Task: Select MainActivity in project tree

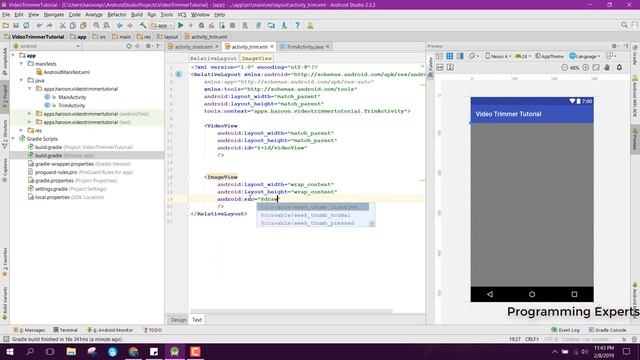Action: click(x=72, y=97)
